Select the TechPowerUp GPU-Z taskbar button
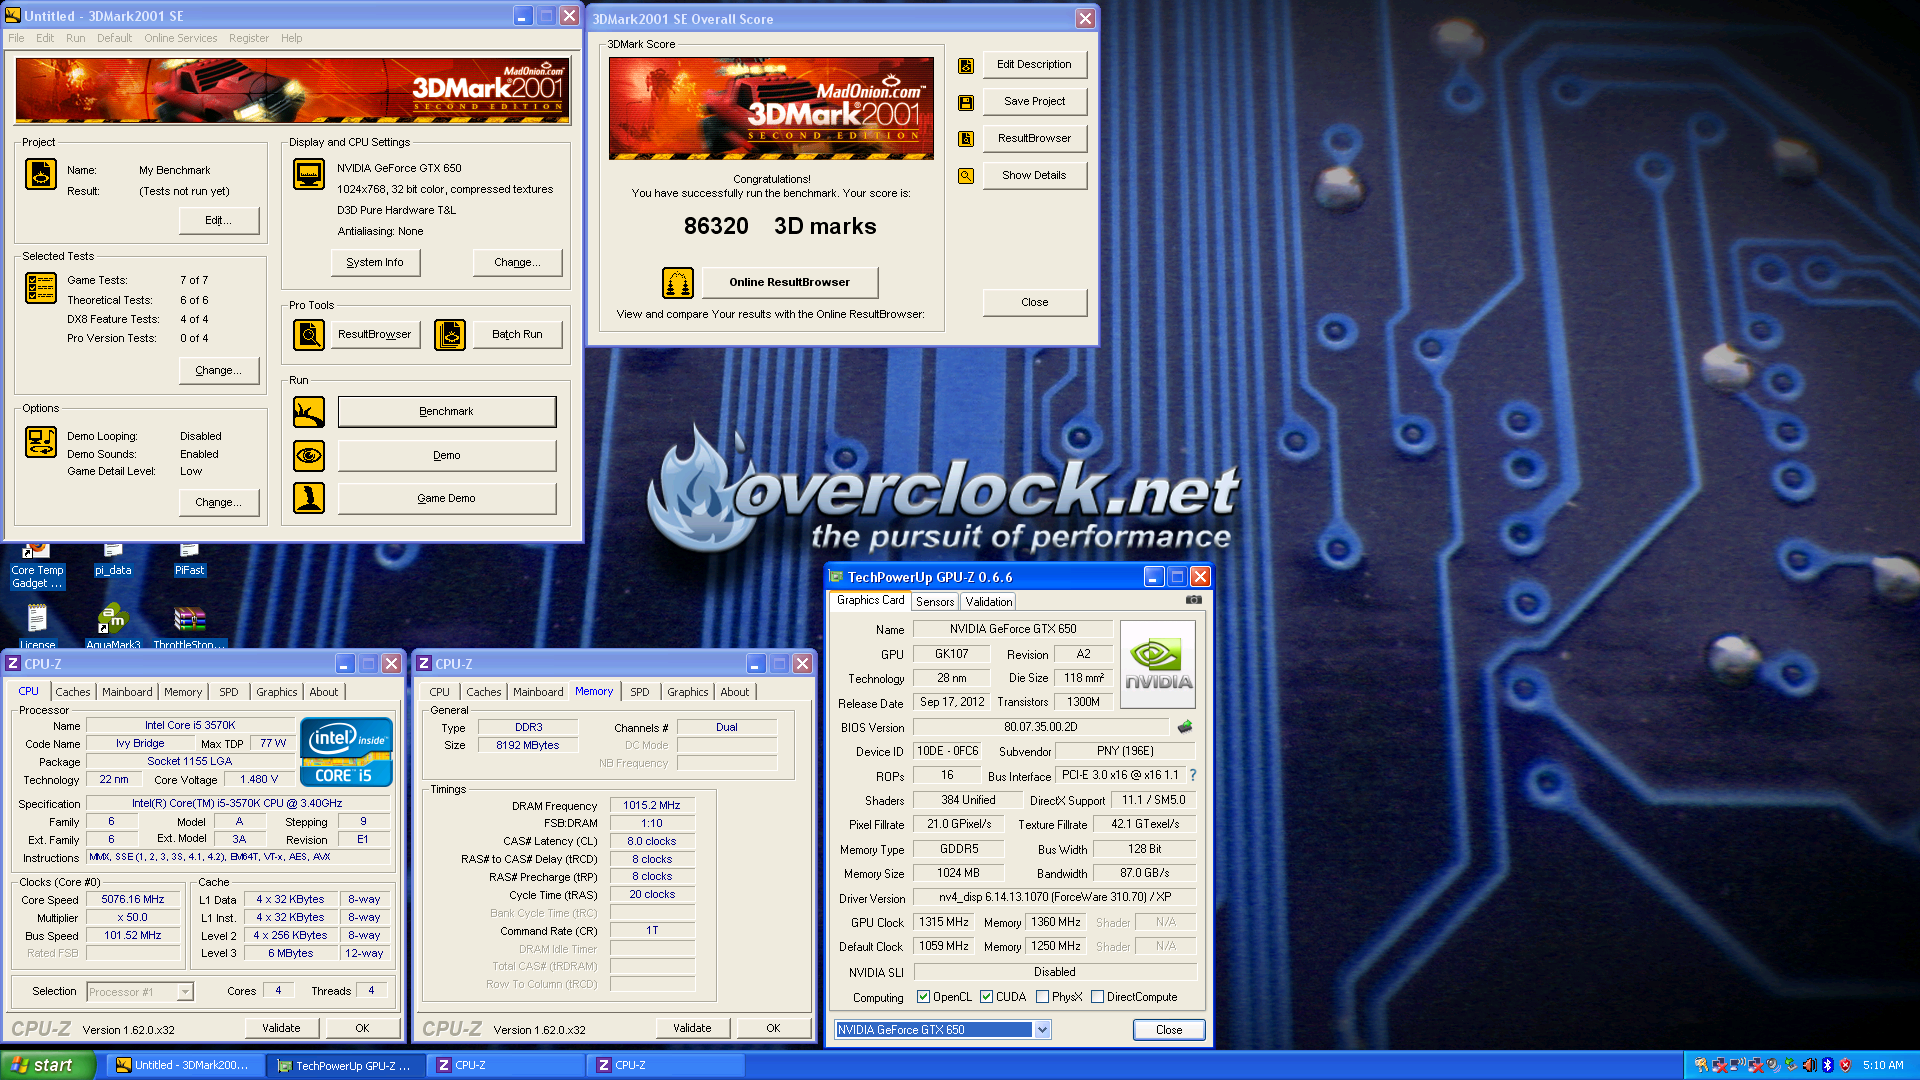This screenshot has height=1080, width=1920. pos(344,1066)
